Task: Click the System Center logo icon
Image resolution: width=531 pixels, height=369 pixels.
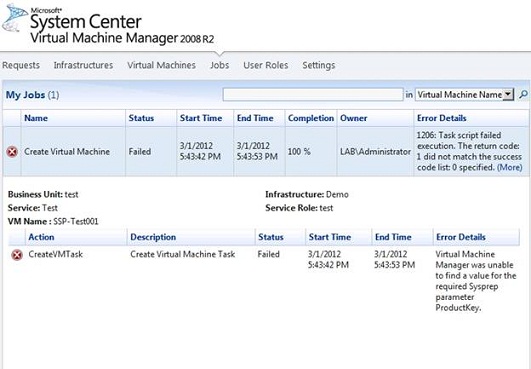Action: tap(15, 18)
